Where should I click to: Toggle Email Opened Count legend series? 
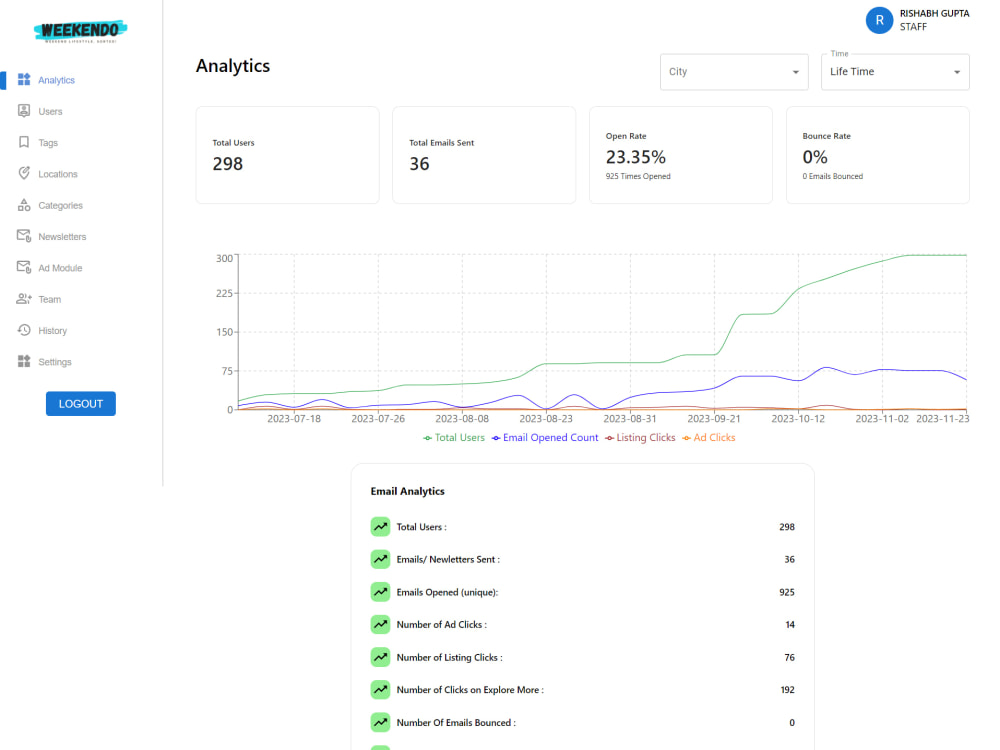tap(545, 438)
